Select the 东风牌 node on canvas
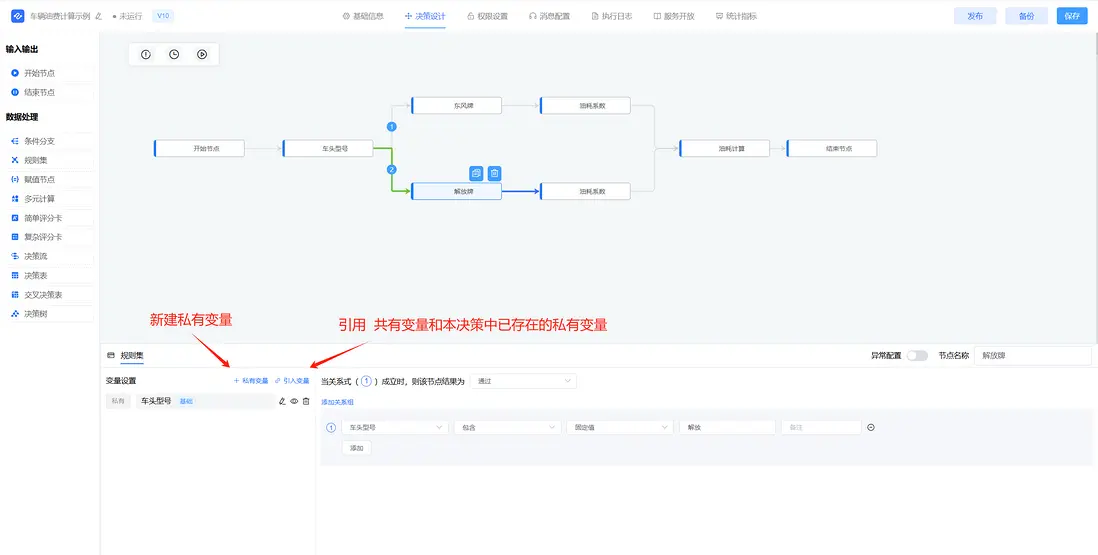 [457, 106]
